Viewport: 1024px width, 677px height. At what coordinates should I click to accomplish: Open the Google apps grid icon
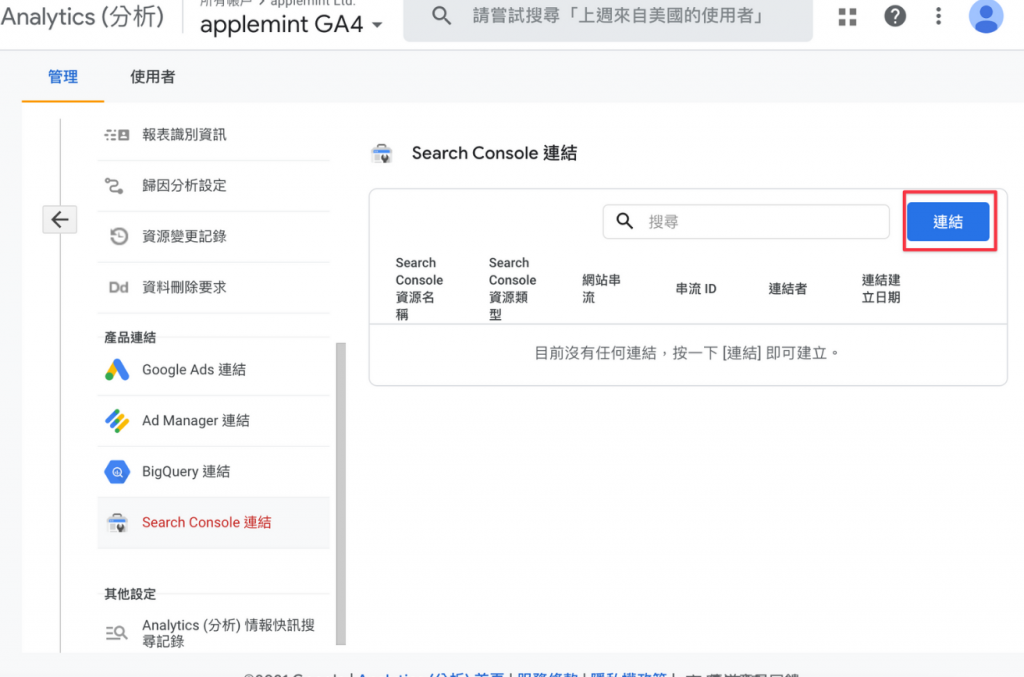(x=847, y=16)
